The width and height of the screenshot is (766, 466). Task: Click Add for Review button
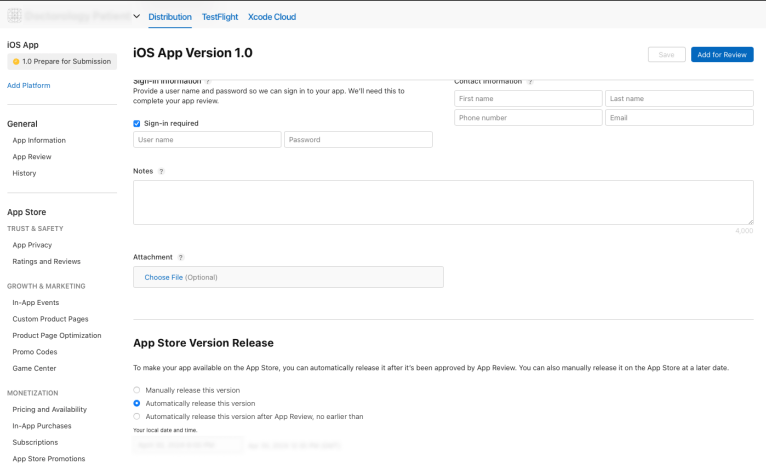[x=722, y=55]
